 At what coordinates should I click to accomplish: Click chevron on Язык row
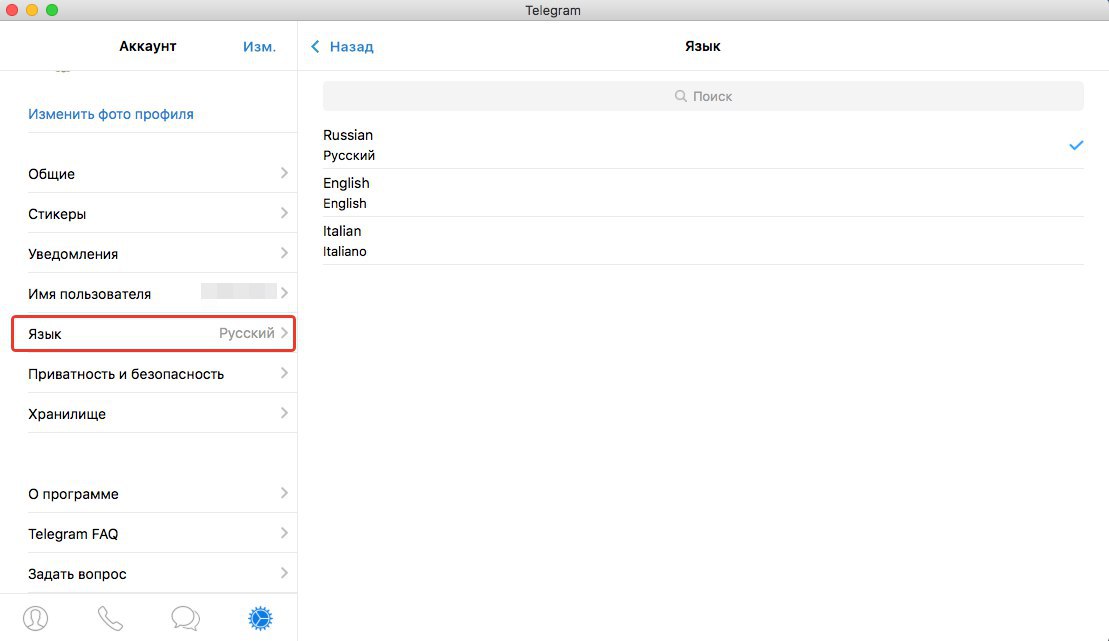284,333
